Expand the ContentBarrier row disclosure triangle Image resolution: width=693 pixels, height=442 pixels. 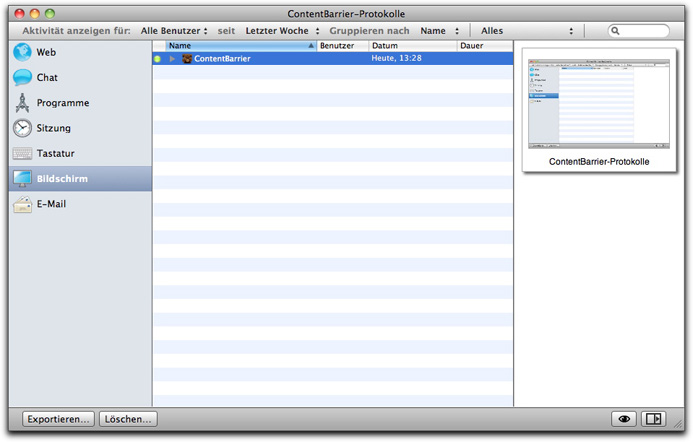[172, 59]
